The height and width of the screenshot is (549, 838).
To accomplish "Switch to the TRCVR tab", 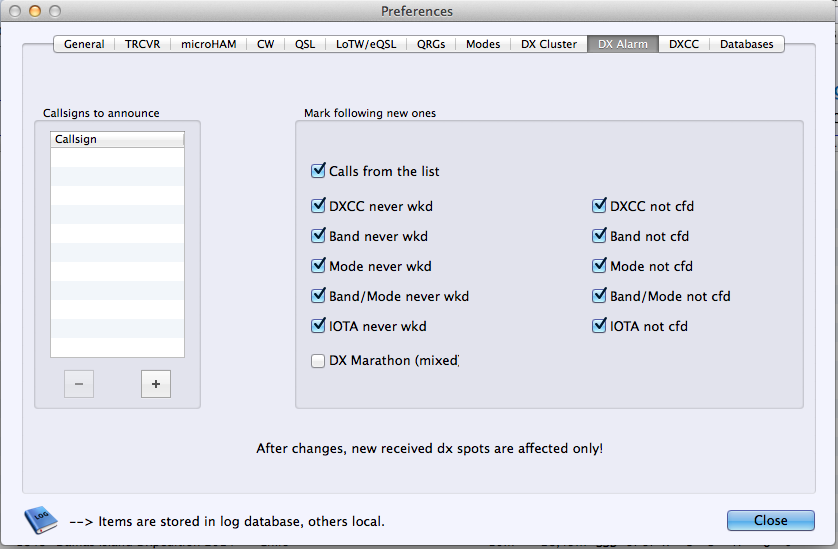I will coord(142,44).
